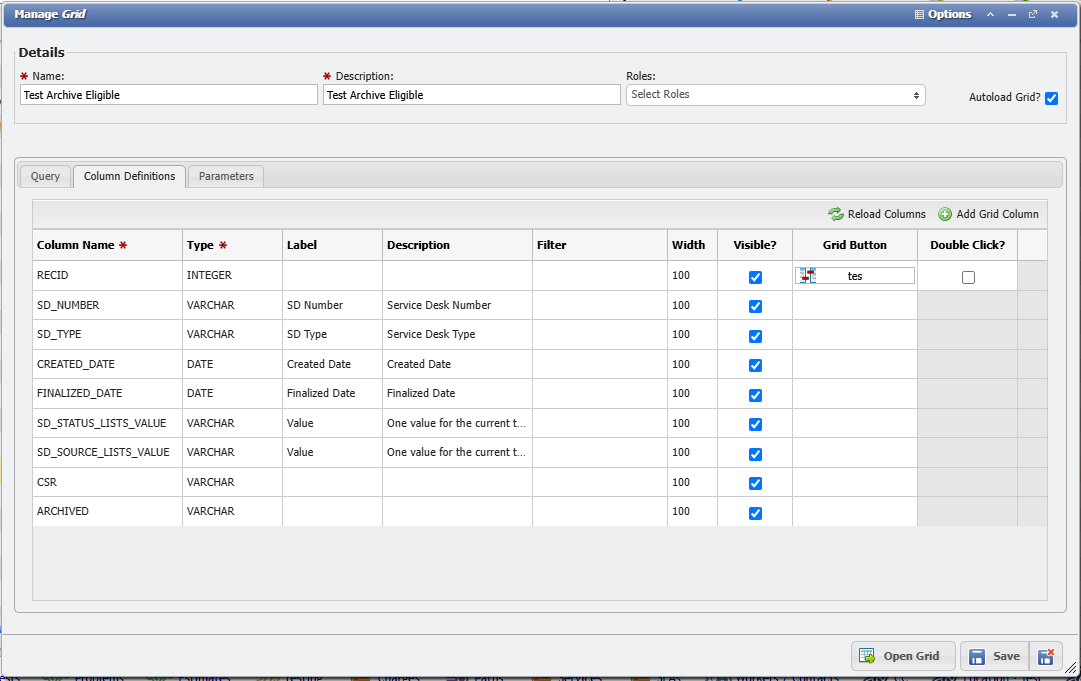Click the Reload Columns refresh icon
The width and height of the screenshot is (1081, 681).
click(x=836, y=214)
